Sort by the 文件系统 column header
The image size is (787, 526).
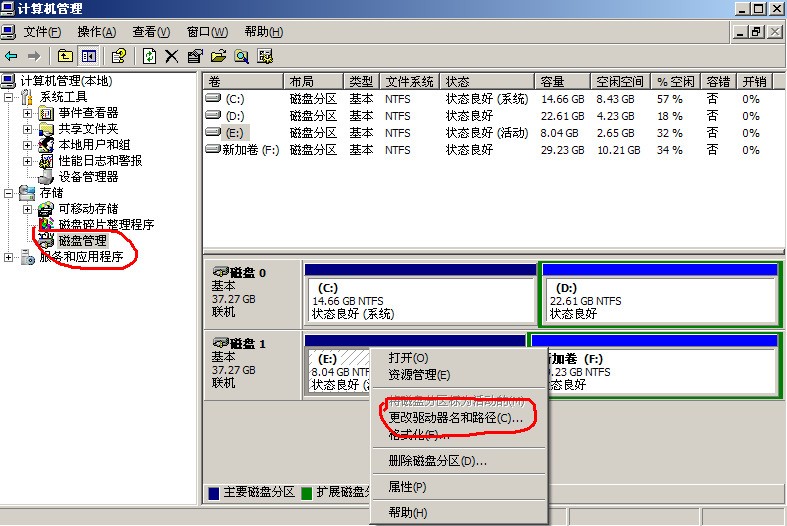(x=410, y=81)
